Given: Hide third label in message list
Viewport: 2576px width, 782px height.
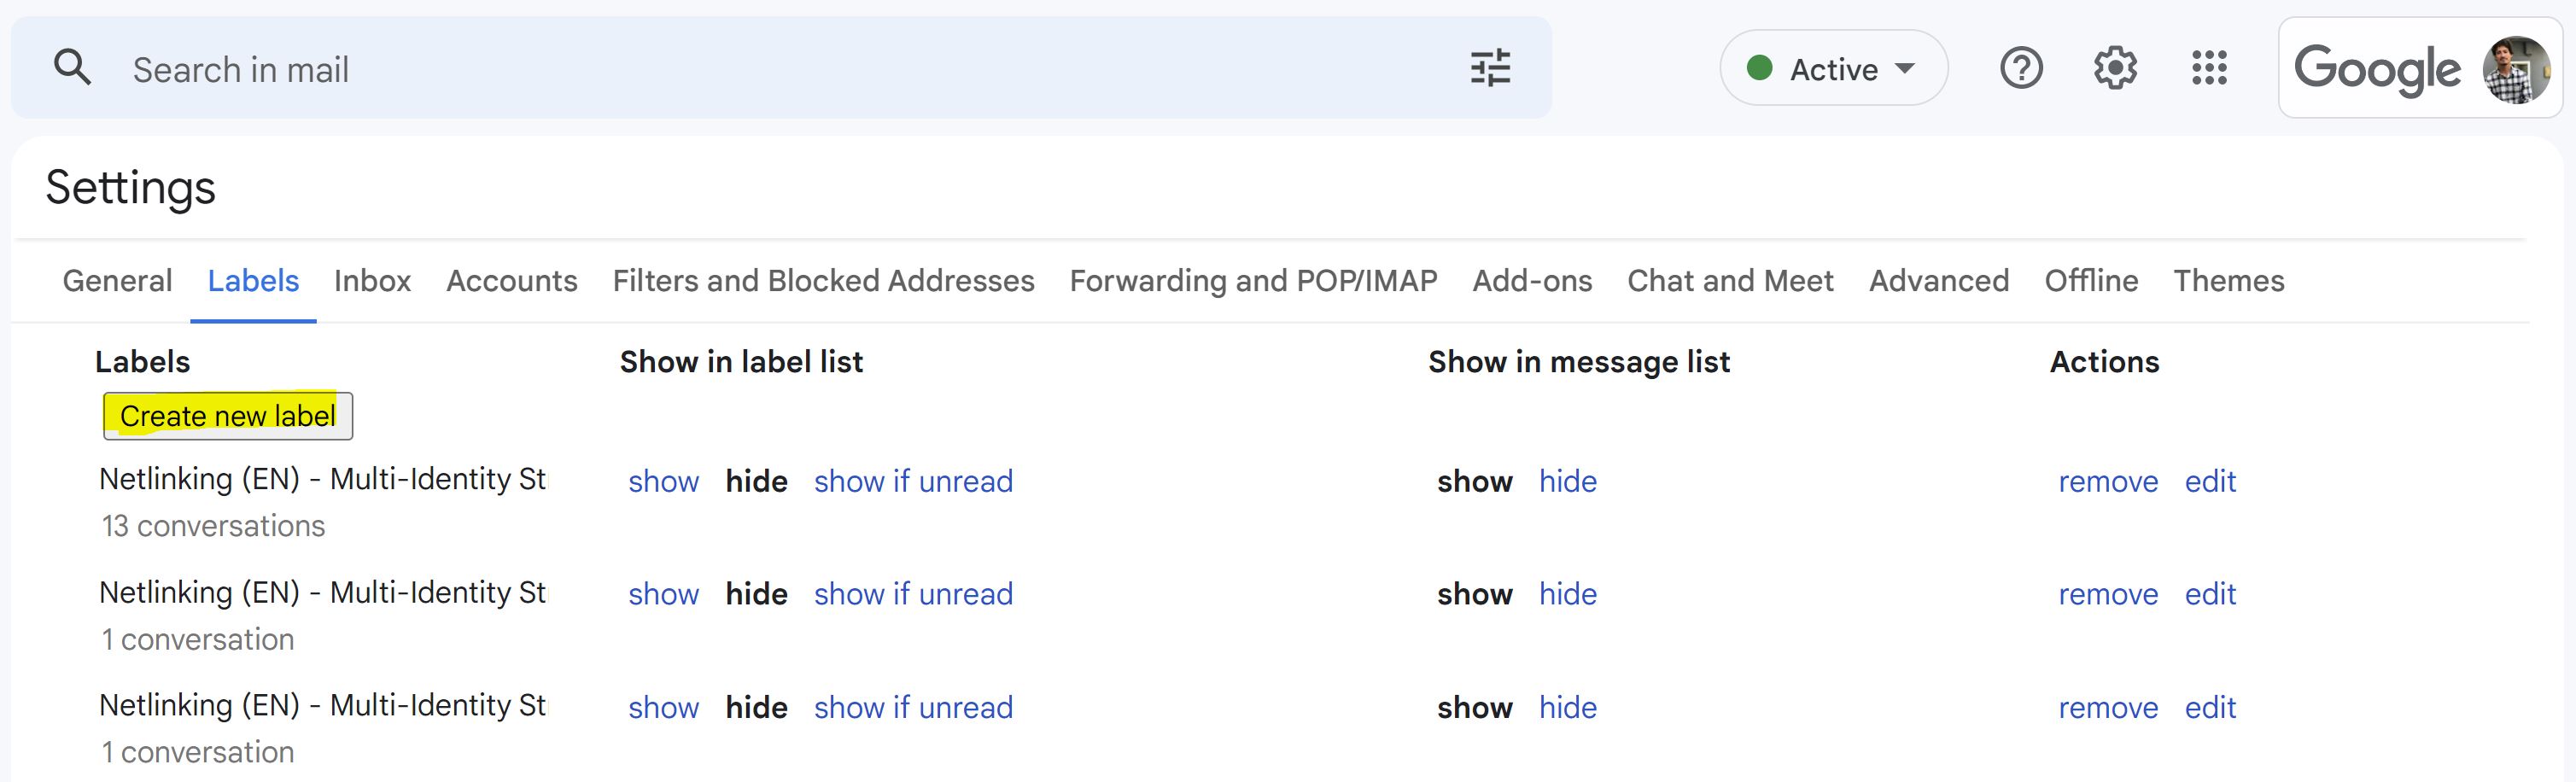Looking at the screenshot, I should [x=1567, y=708].
